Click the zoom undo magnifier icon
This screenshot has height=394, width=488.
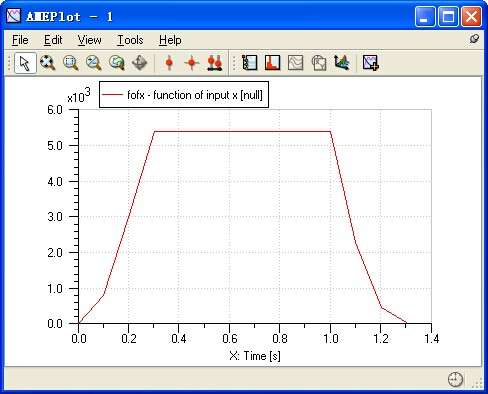click(x=116, y=63)
